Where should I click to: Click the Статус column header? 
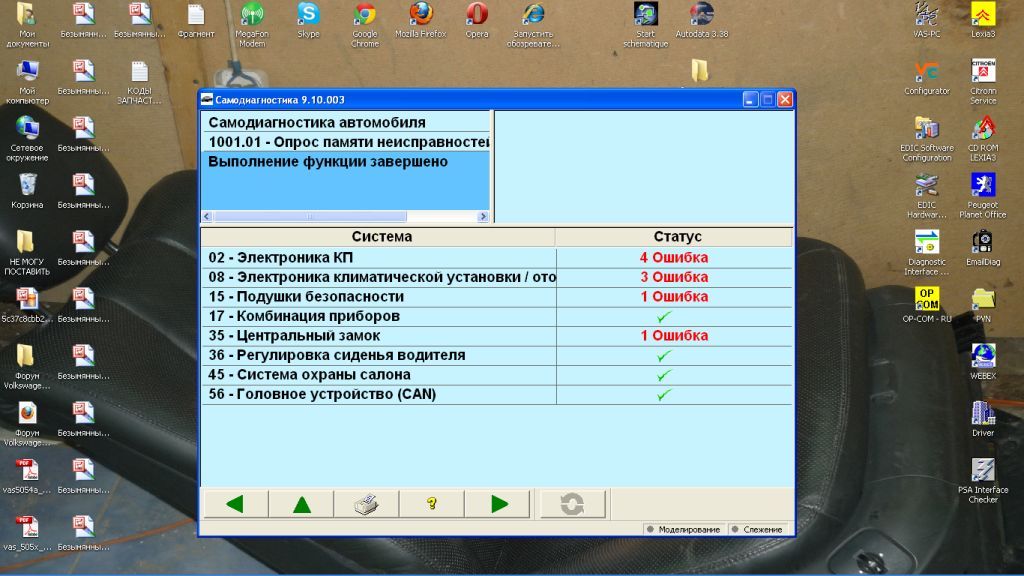pyautogui.click(x=674, y=236)
